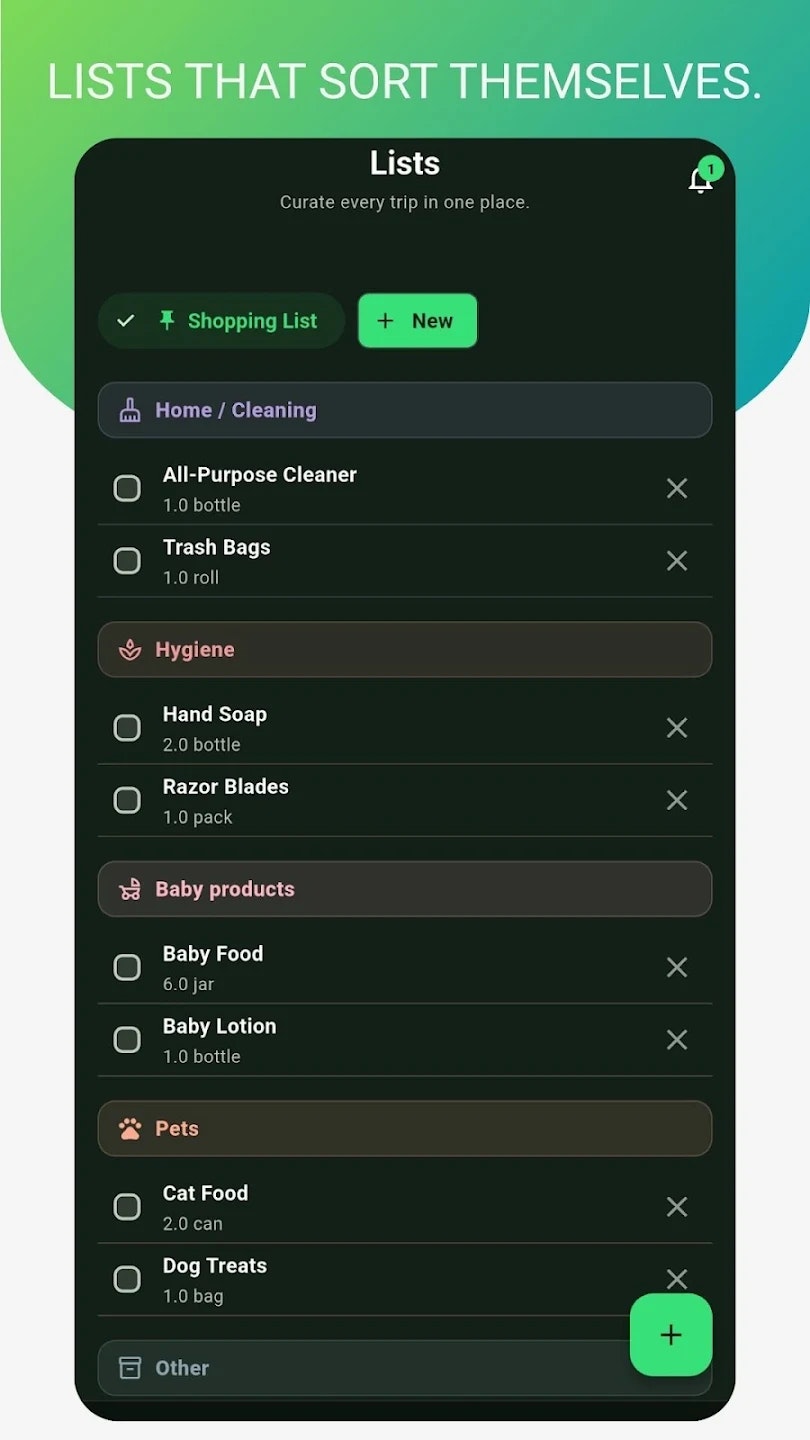This screenshot has width=810, height=1440.
Task: Remove Trash Bags with its X button
Action: pyautogui.click(x=677, y=561)
